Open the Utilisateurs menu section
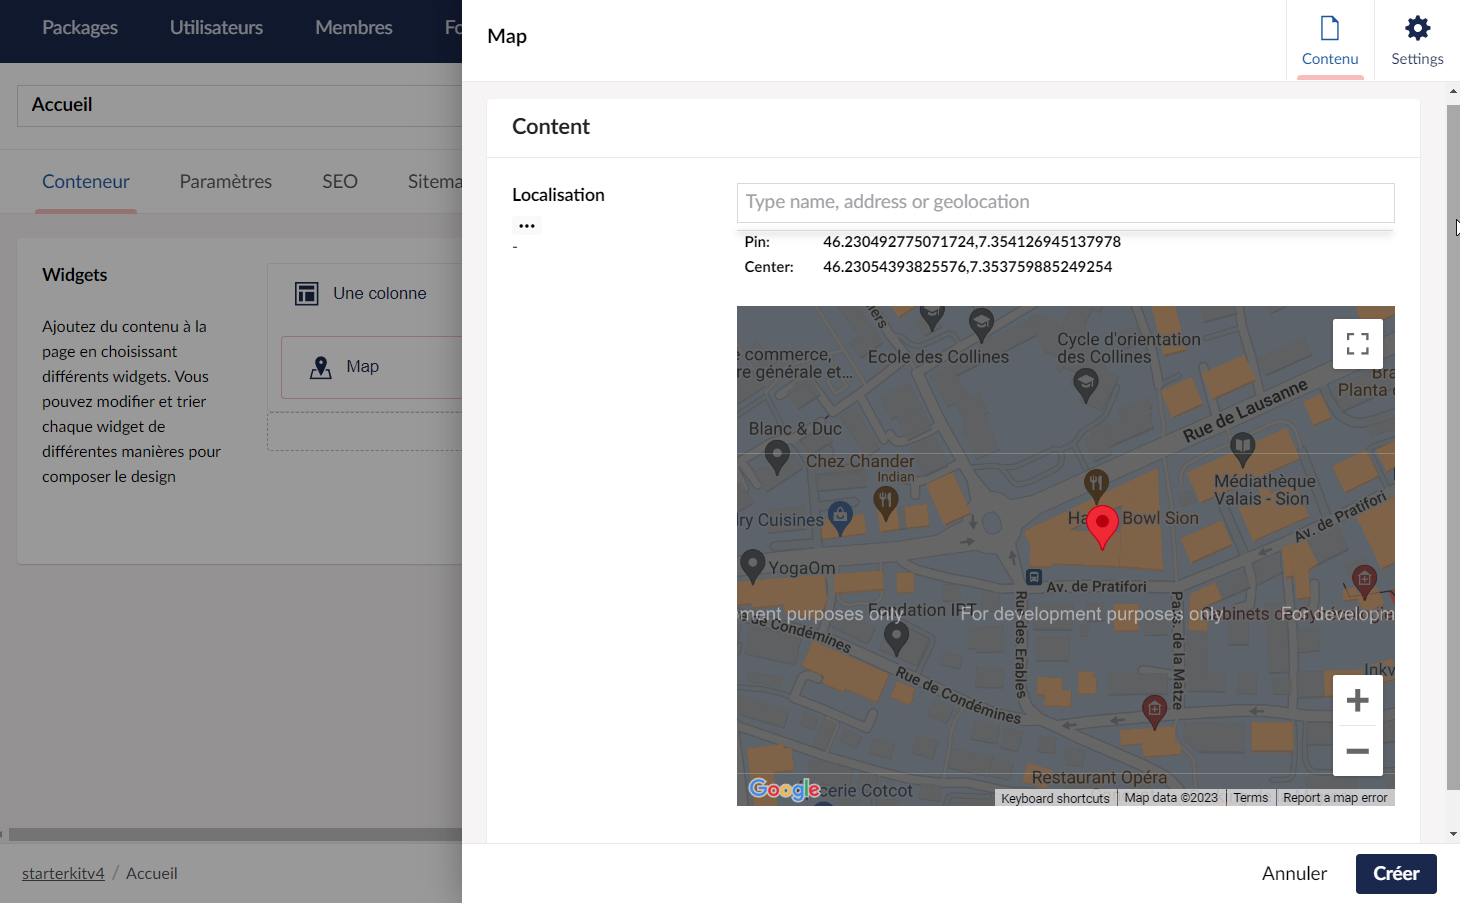1460x903 pixels. click(x=216, y=28)
